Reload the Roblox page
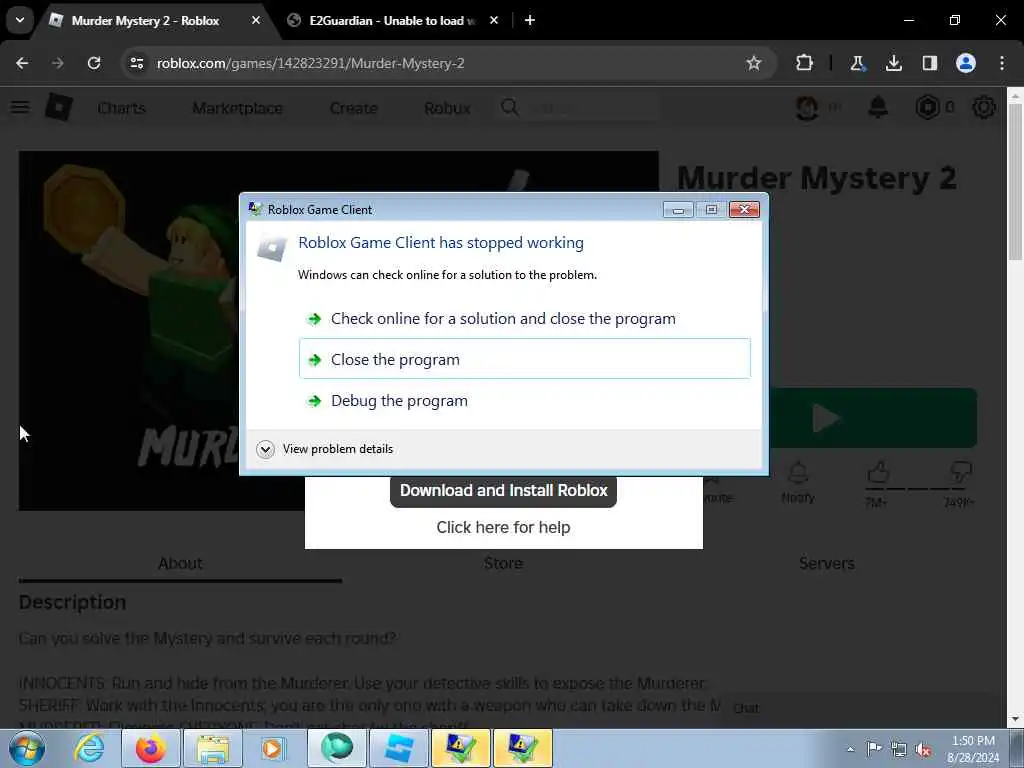The width and height of the screenshot is (1024, 768). 94,63
